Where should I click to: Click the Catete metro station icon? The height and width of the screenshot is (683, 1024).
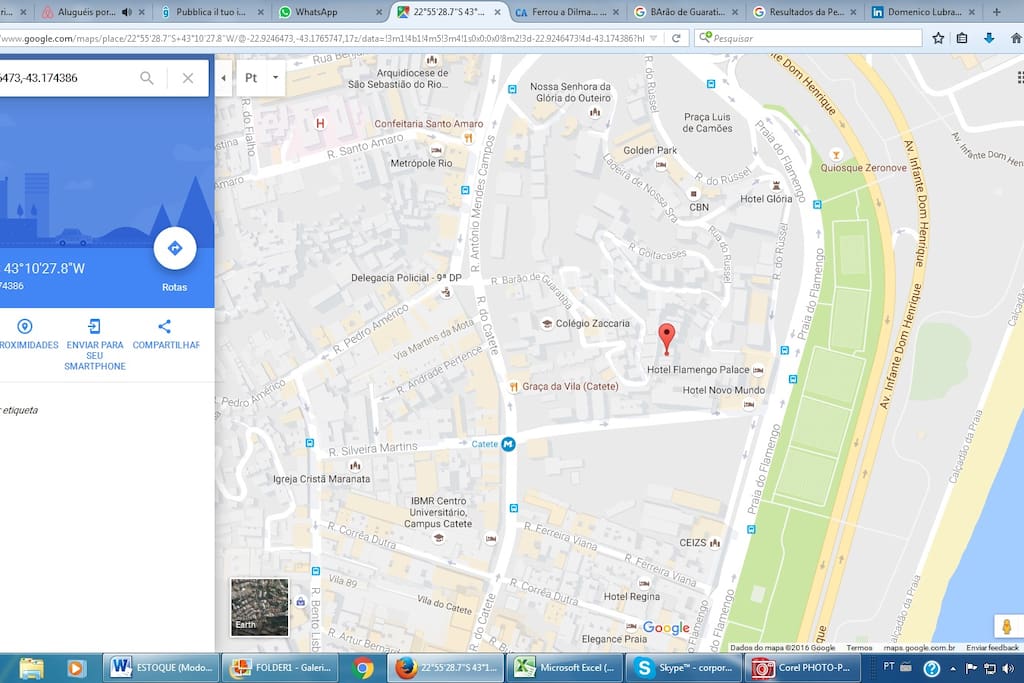508,444
